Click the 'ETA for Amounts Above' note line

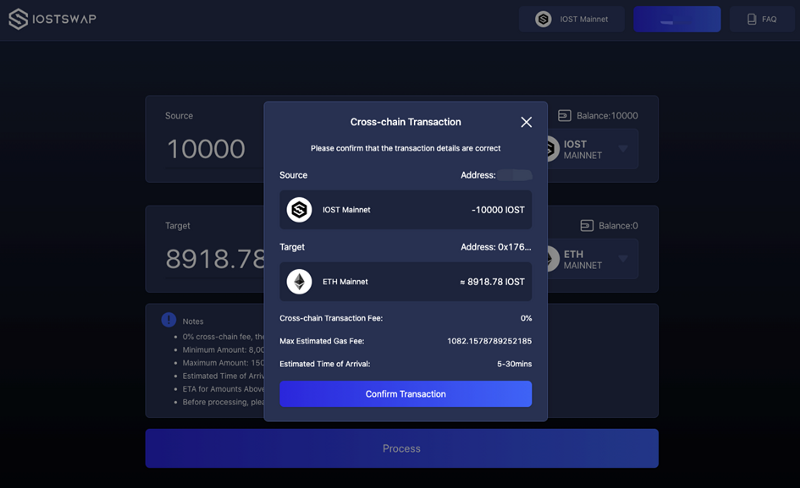pos(223,389)
